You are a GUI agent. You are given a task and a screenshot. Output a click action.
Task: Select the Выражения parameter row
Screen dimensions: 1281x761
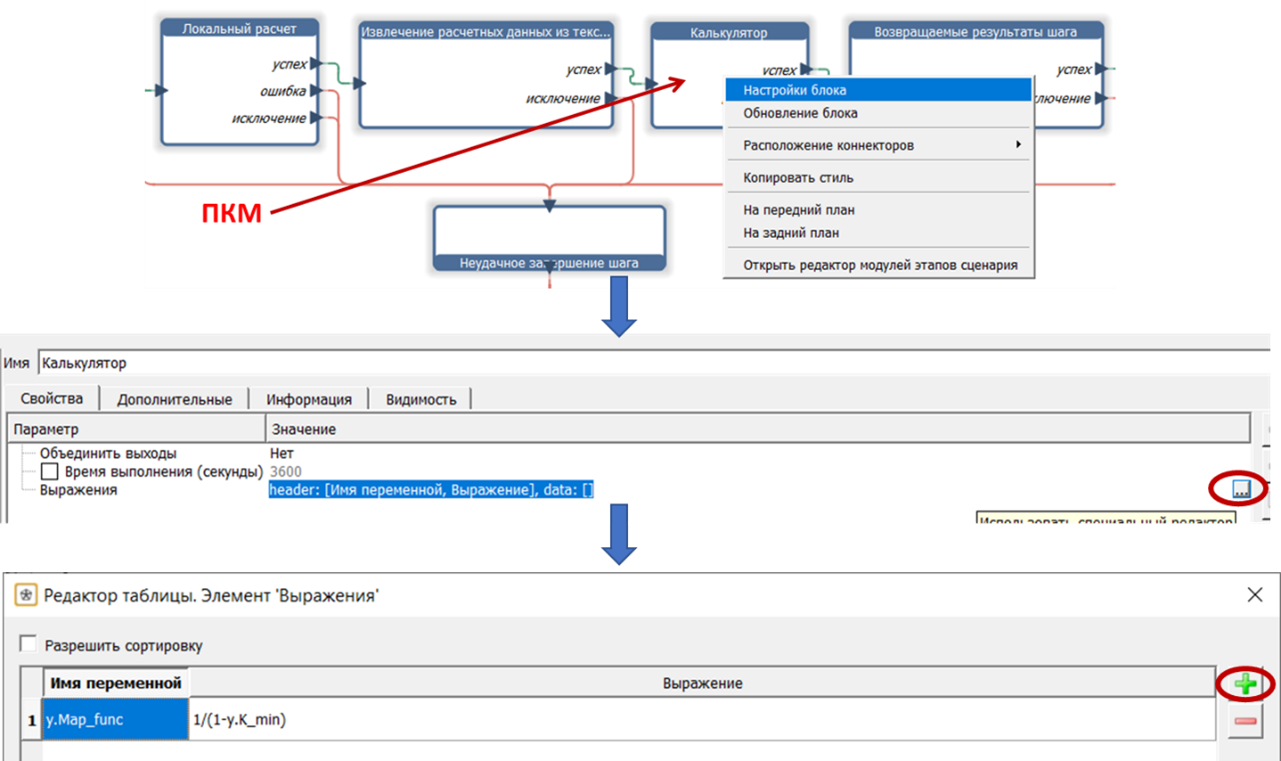pos(78,490)
